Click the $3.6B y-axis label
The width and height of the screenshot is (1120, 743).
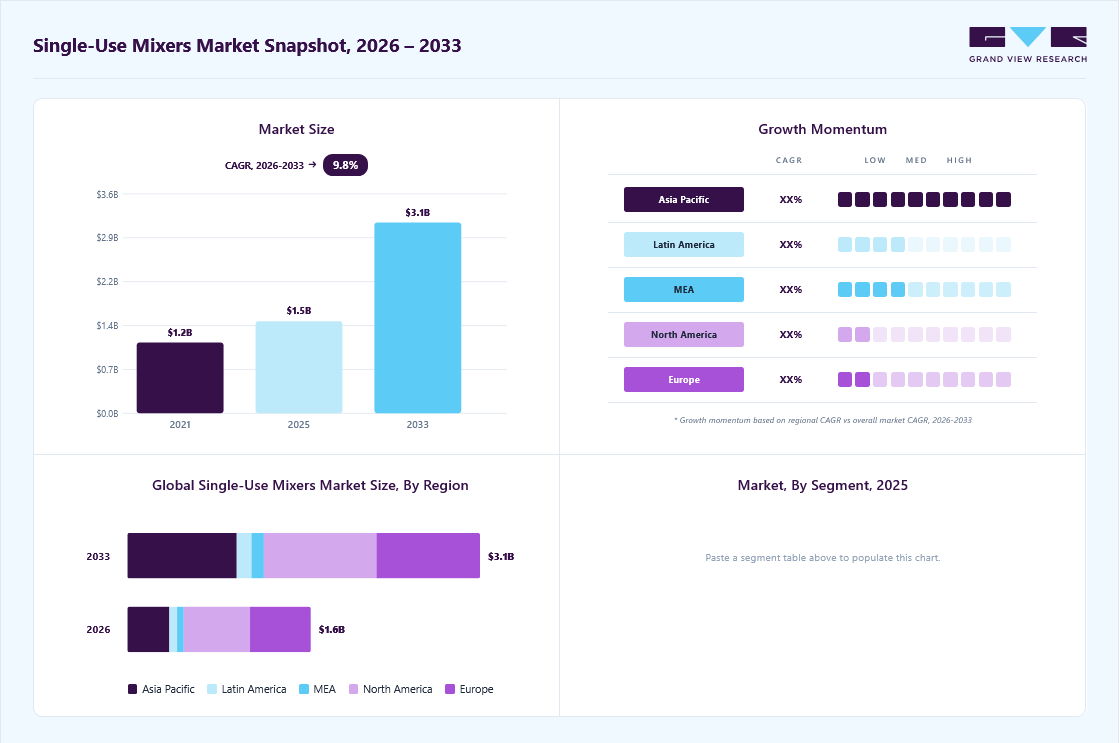coord(108,194)
